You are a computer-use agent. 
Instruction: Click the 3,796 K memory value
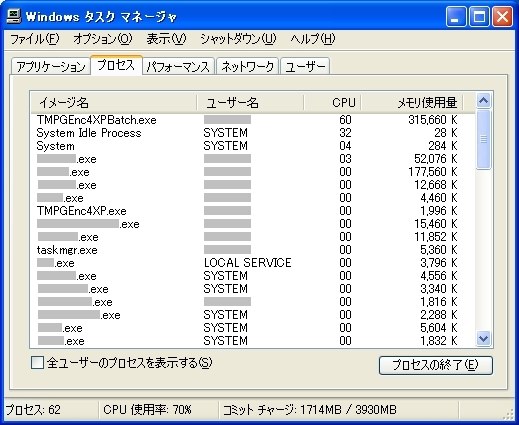tap(439, 263)
